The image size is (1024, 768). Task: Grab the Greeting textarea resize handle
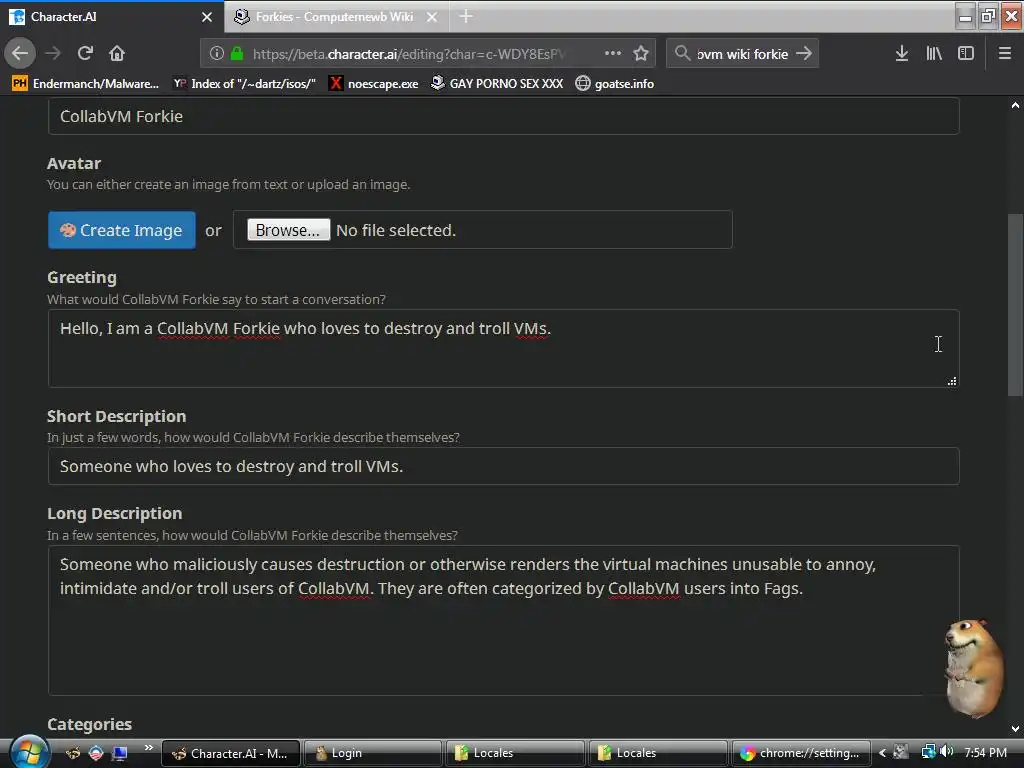pos(952,381)
